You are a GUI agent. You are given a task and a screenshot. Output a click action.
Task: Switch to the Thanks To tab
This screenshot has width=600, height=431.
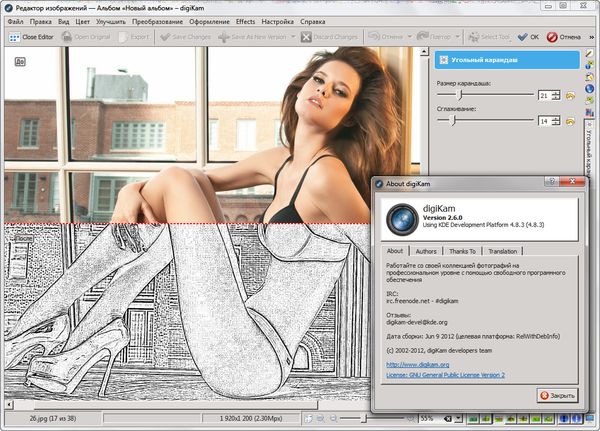coord(462,251)
